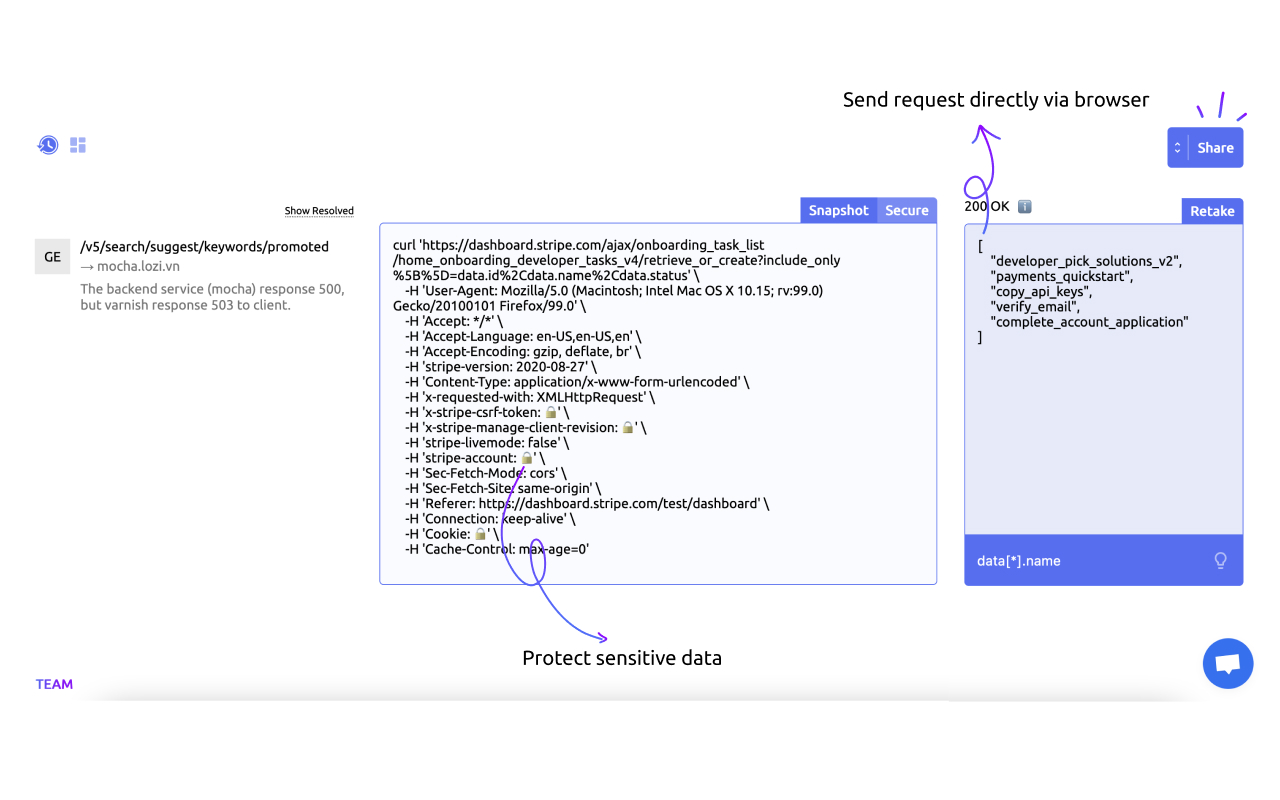Click the 'Accept: */*' header line
Viewport: 1280px width, 800px height.
coord(454,321)
